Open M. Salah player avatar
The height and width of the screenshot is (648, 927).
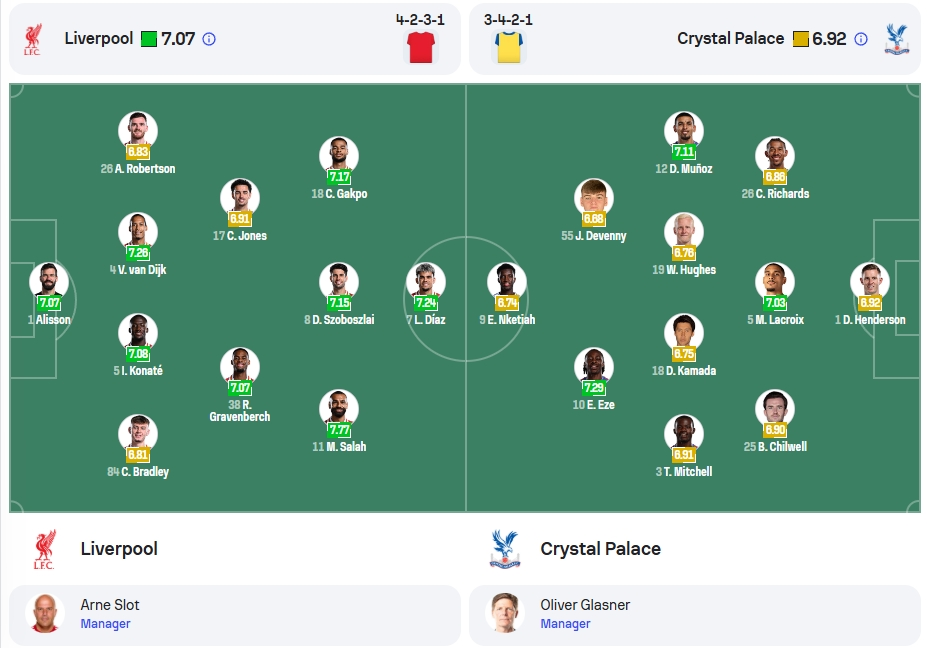[339, 409]
